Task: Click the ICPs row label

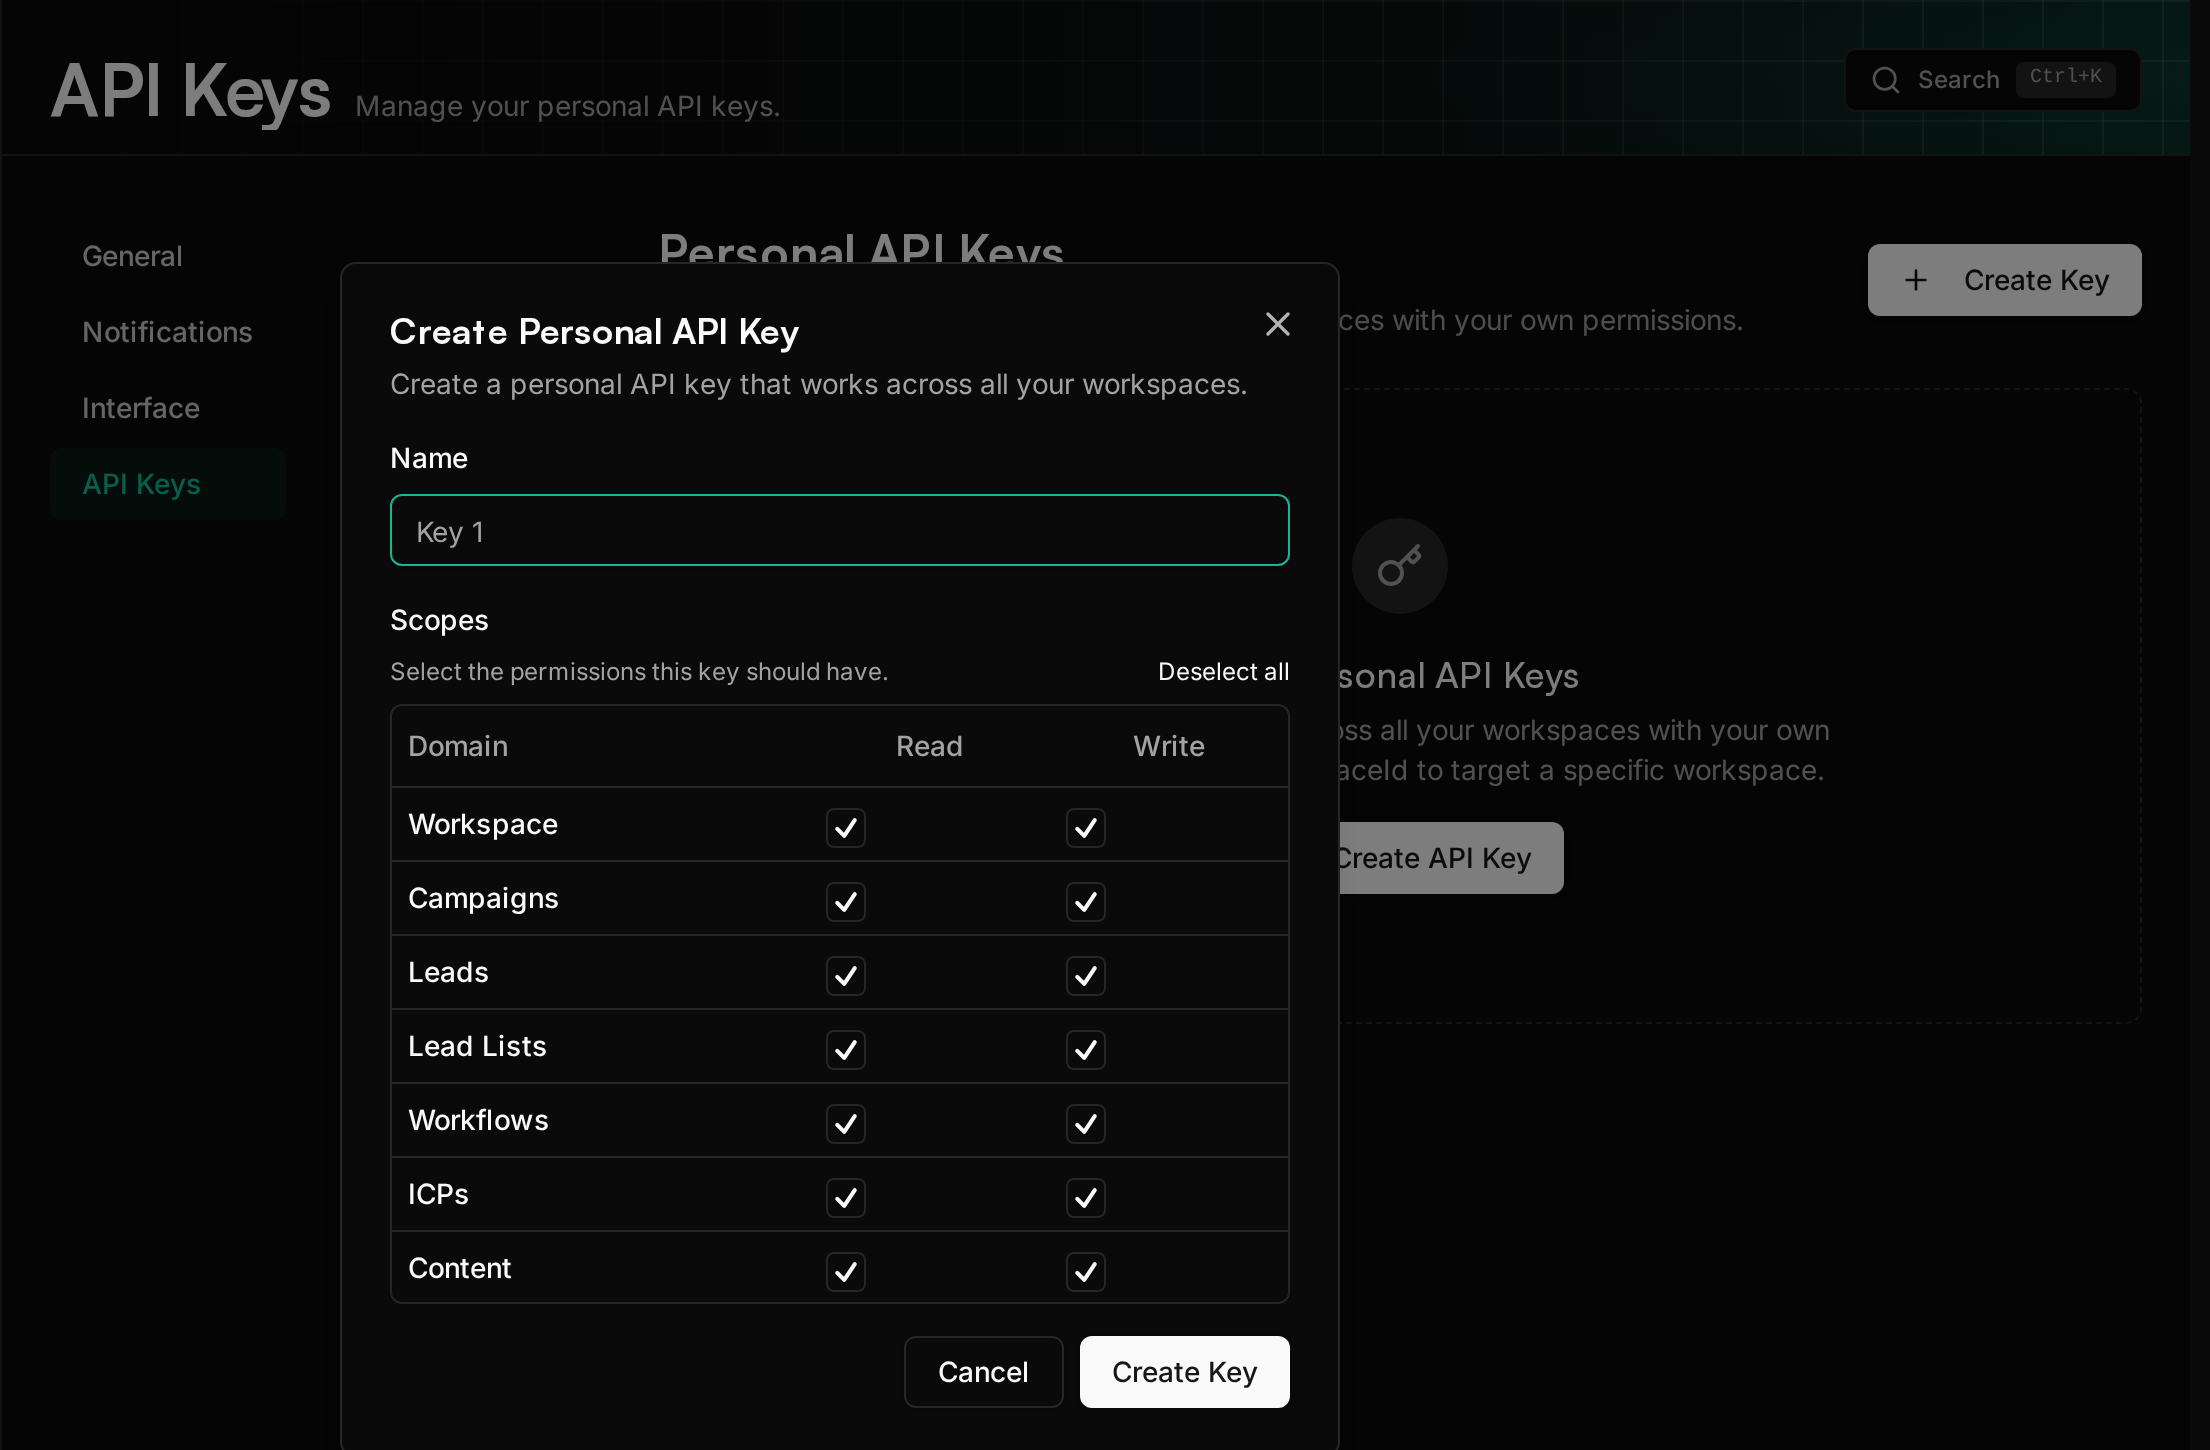Action: coord(438,1194)
